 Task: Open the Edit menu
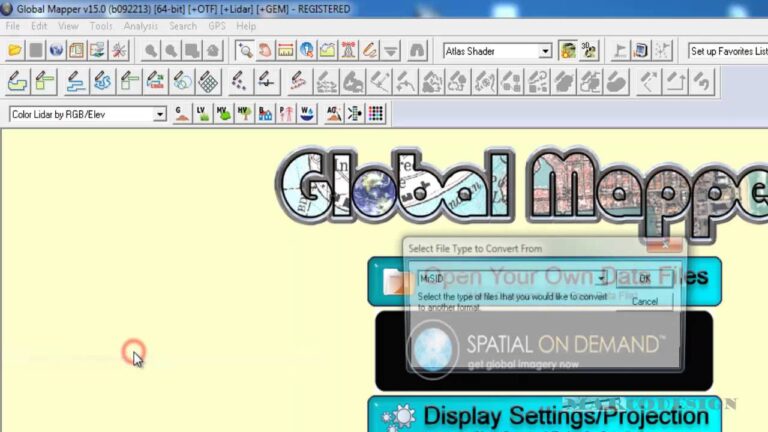pos(39,26)
